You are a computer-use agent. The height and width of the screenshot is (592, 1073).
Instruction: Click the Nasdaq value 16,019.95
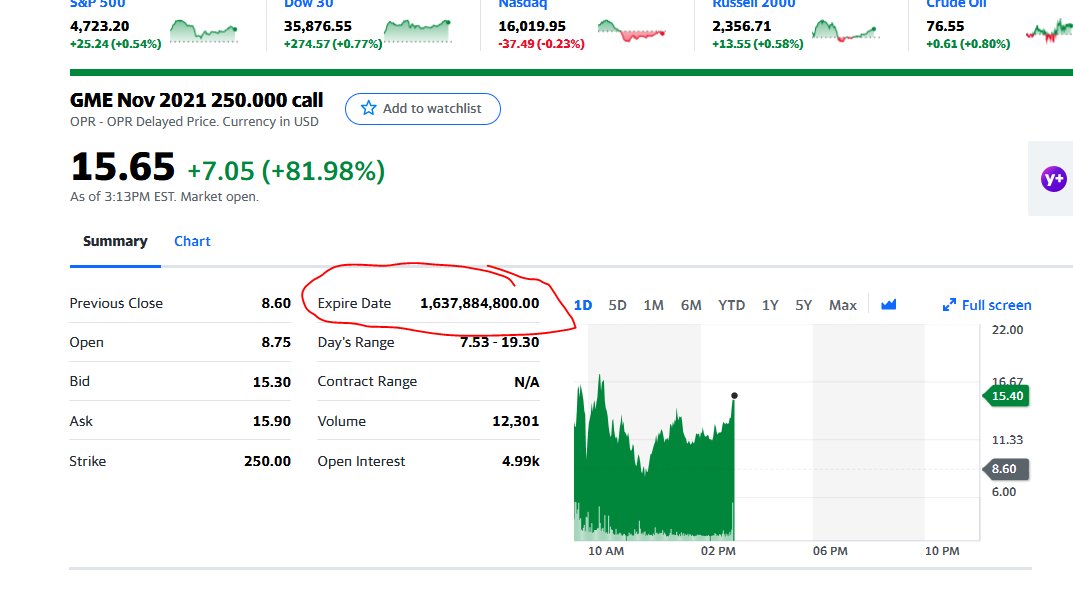point(532,27)
